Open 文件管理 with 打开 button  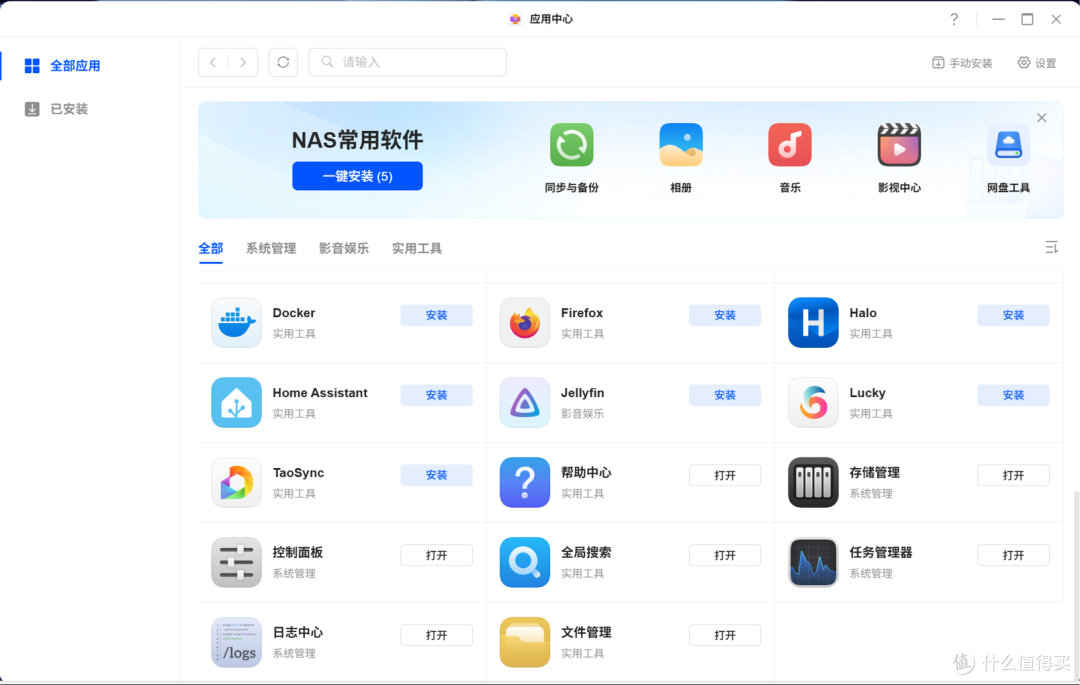point(725,635)
